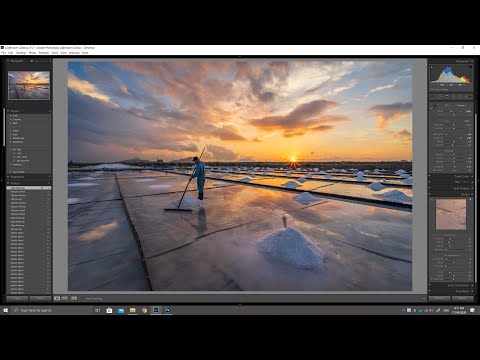The image size is (480, 360).
Task: Expand the Tone Curve panel arrow
Action: click(x=472, y=176)
